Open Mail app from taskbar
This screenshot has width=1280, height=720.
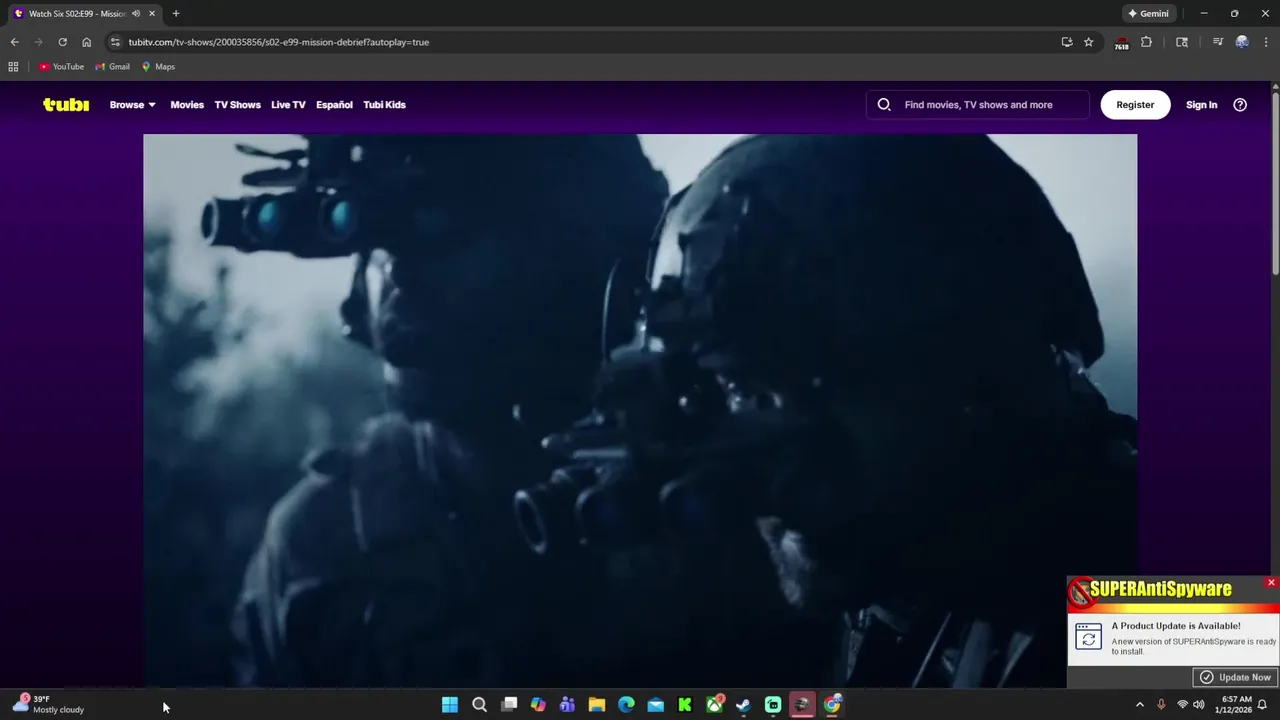pyautogui.click(x=655, y=705)
